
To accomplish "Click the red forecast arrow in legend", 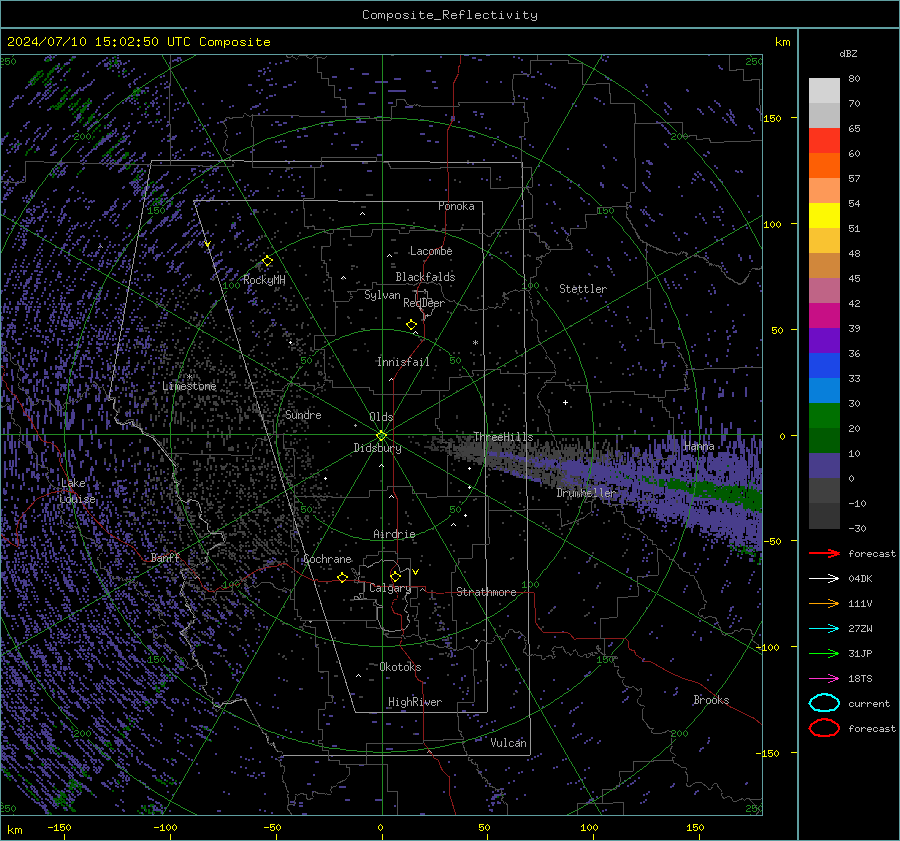I will click(824, 553).
